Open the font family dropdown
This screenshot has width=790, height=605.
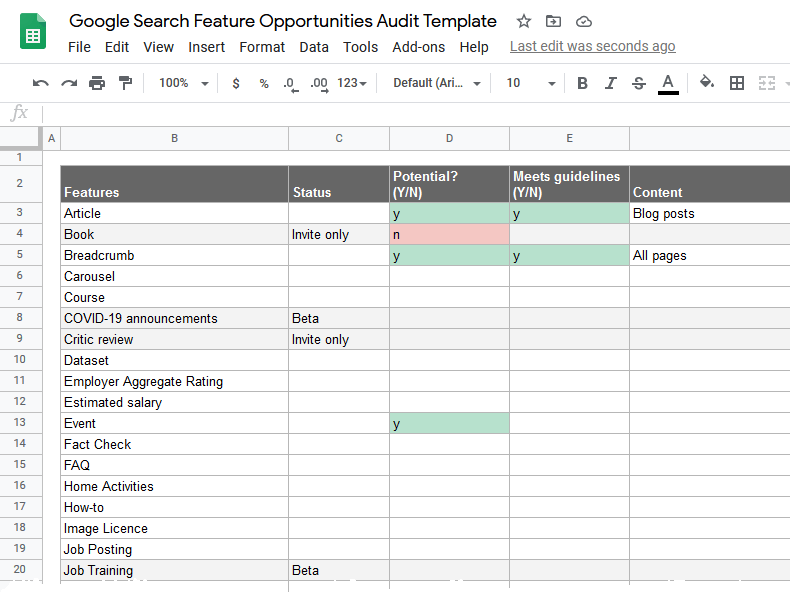pyautogui.click(x=436, y=83)
